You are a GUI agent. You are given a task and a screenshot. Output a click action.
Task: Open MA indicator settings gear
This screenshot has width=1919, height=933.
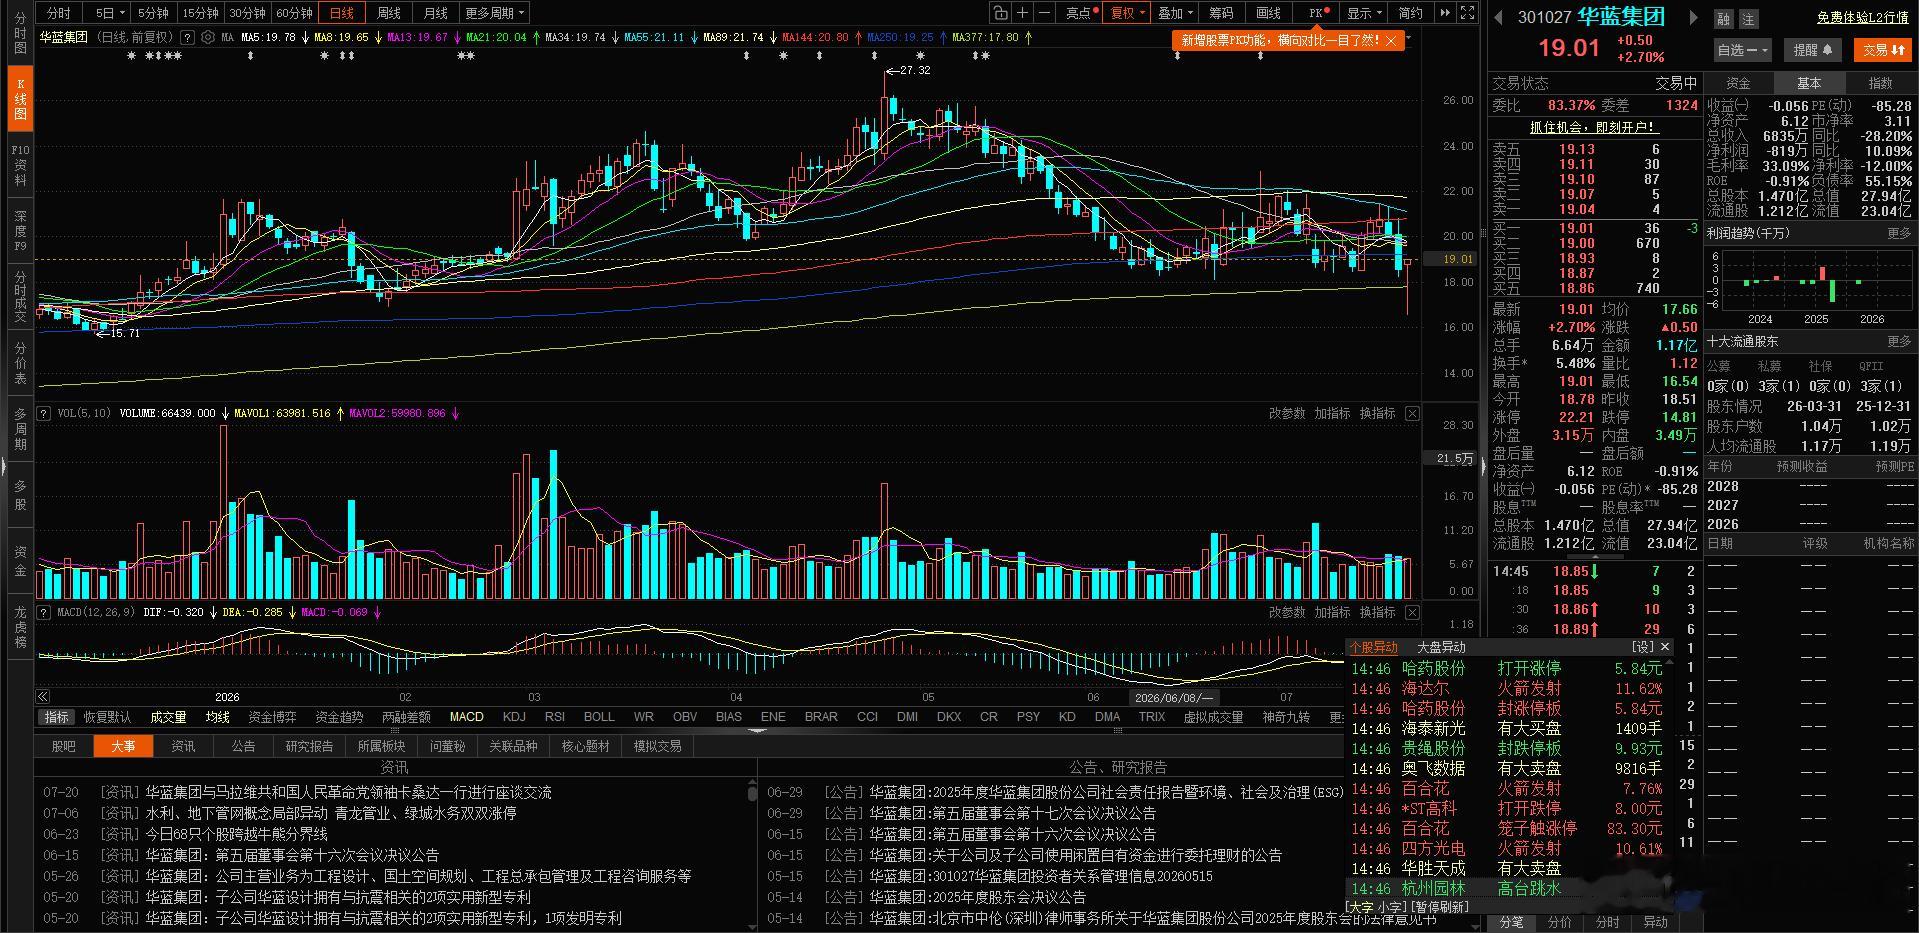click(x=208, y=37)
